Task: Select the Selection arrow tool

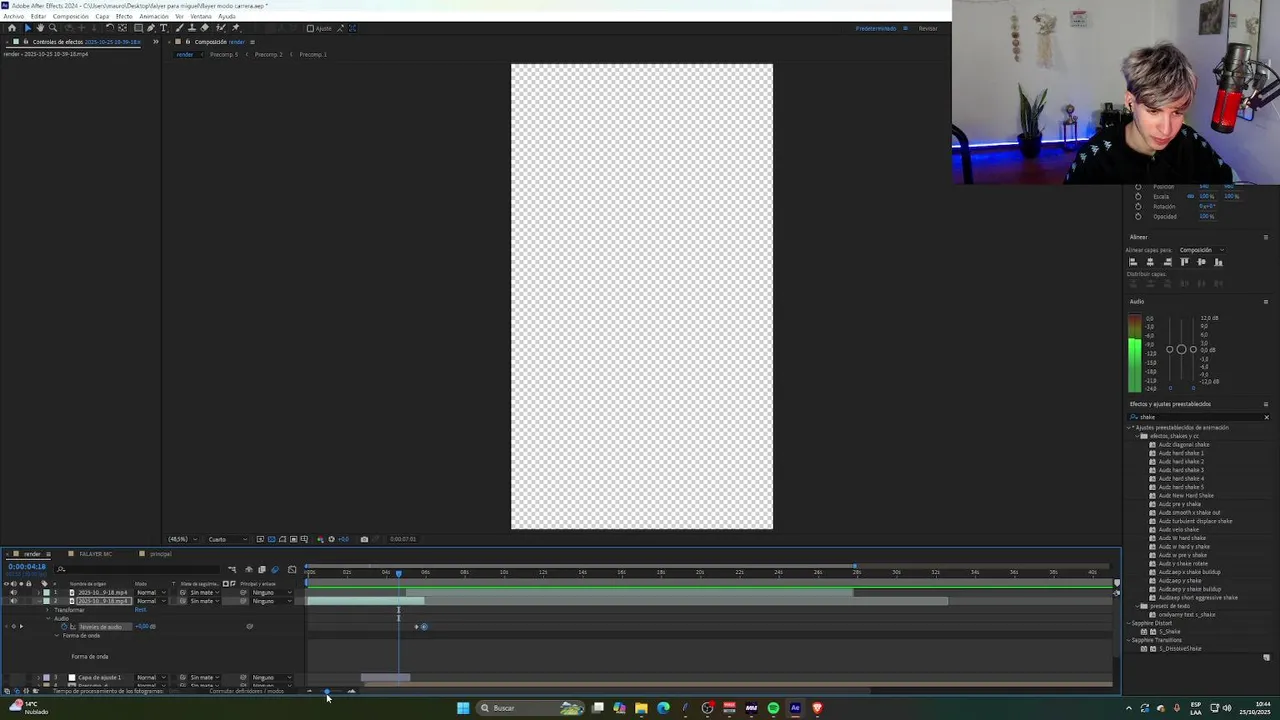Action: pyautogui.click(x=28, y=28)
